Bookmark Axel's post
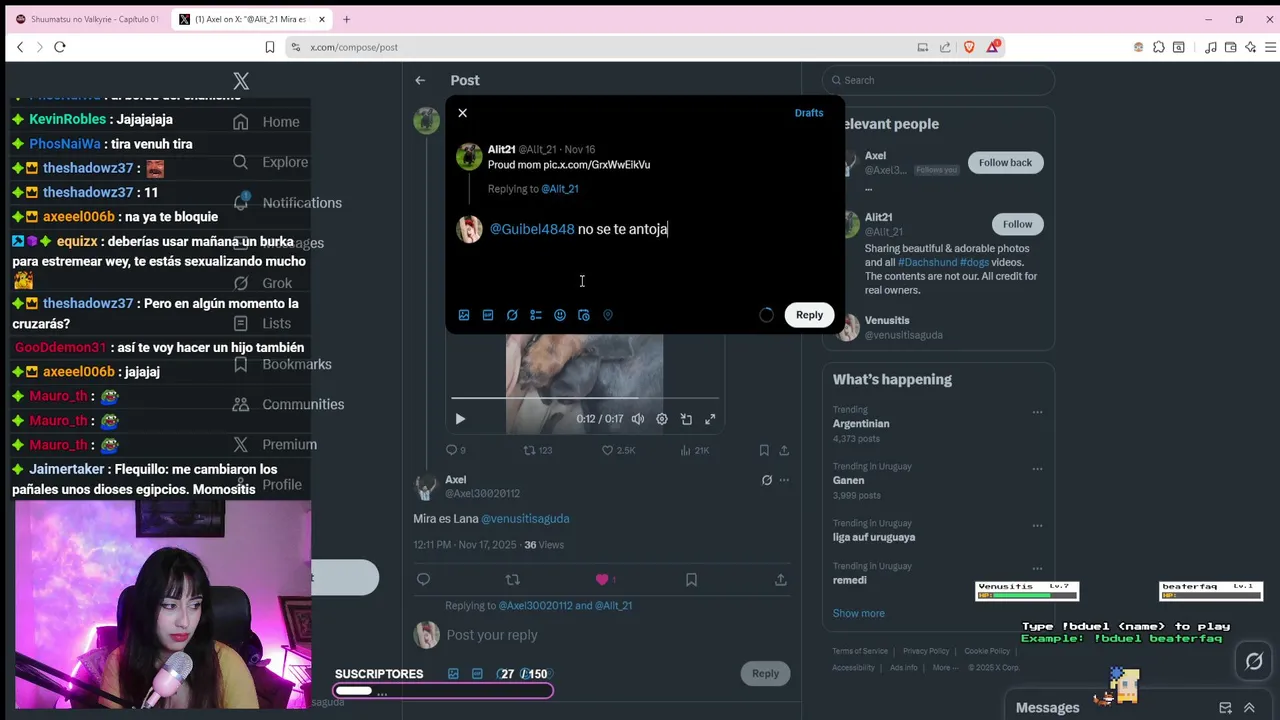The image size is (1280, 720). pos(691,579)
